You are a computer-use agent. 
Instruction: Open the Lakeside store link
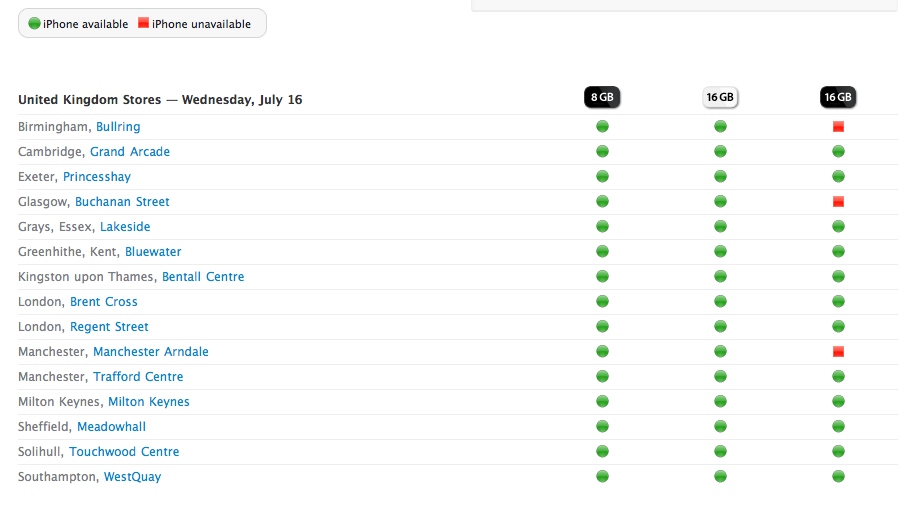coord(125,227)
